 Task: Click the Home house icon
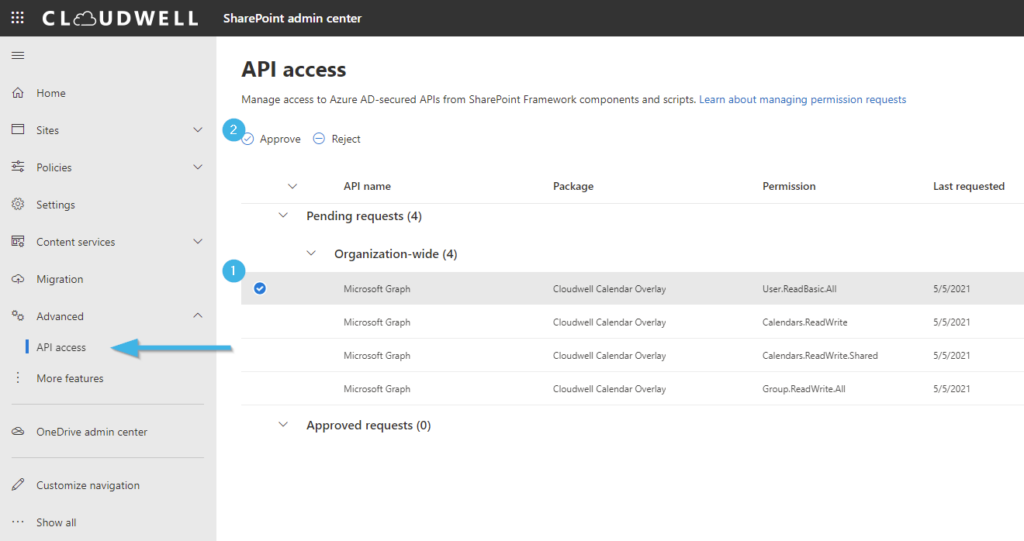[x=18, y=93]
